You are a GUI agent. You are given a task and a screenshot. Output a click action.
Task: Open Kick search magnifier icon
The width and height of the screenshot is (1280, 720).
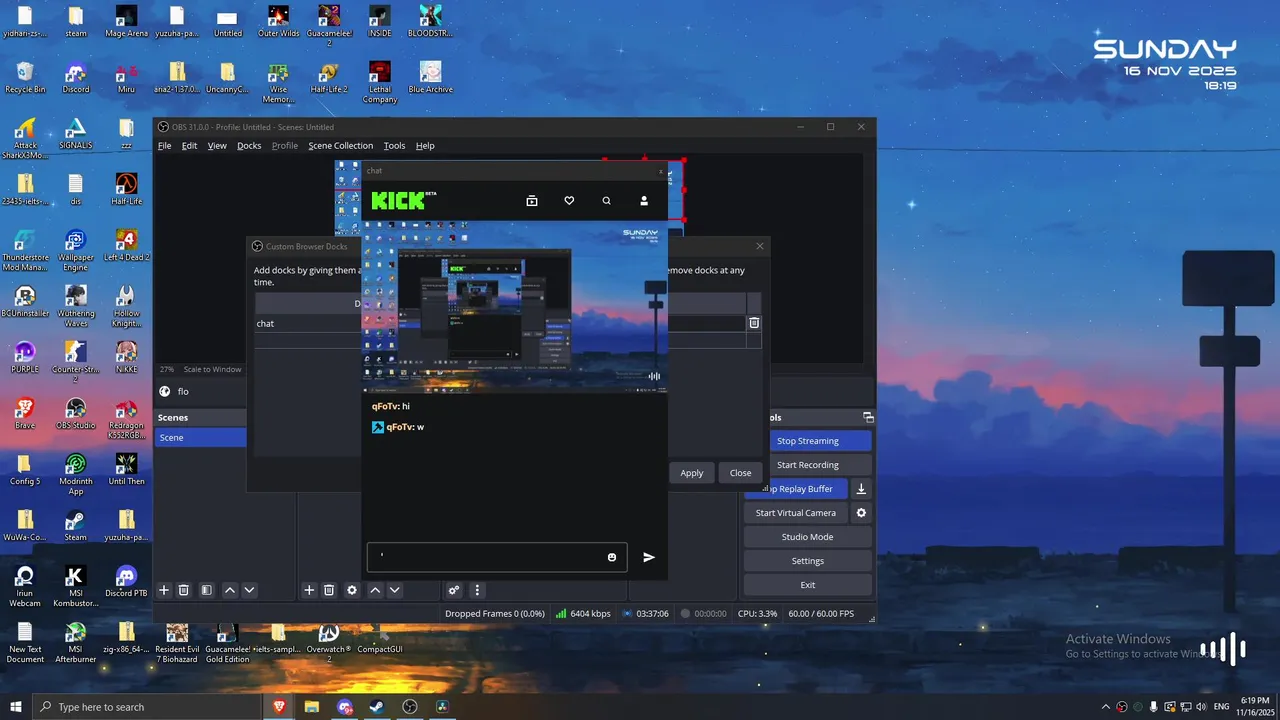[x=606, y=201]
